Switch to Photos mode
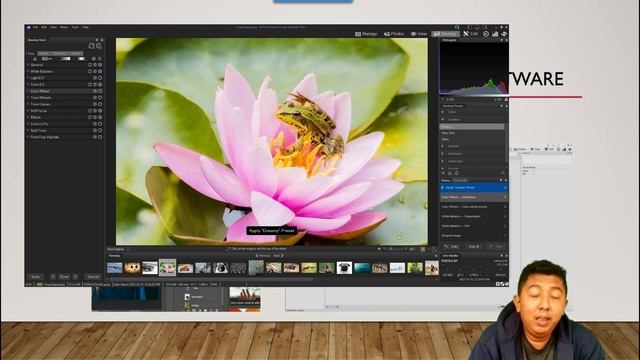Image resolution: width=640 pixels, height=360 pixels. click(x=394, y=34)
